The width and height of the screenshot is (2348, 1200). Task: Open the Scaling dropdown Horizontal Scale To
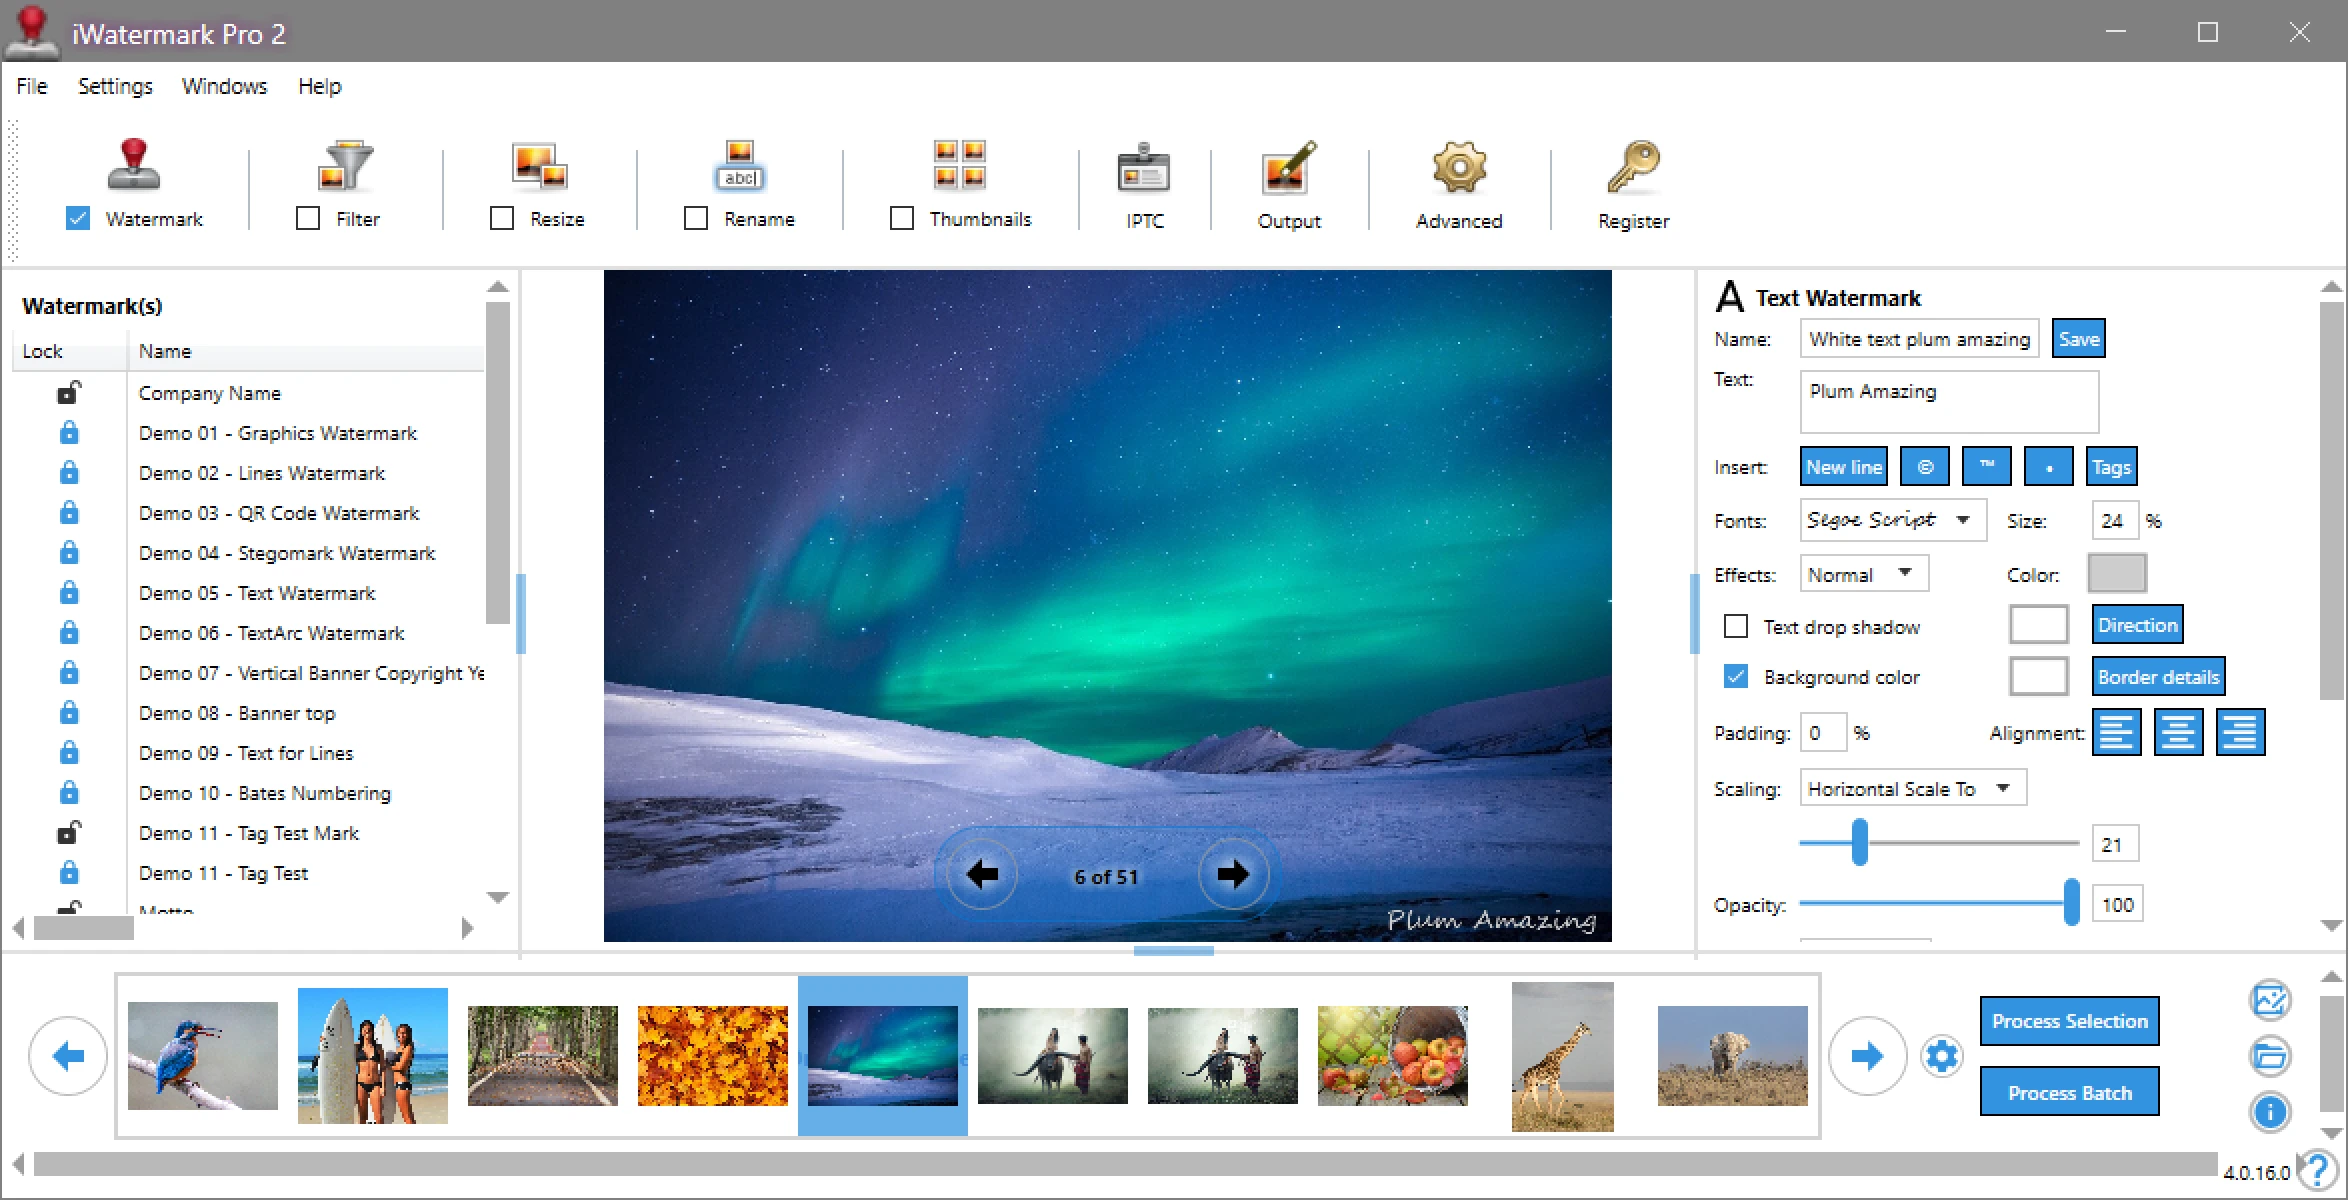[1912, 788]
